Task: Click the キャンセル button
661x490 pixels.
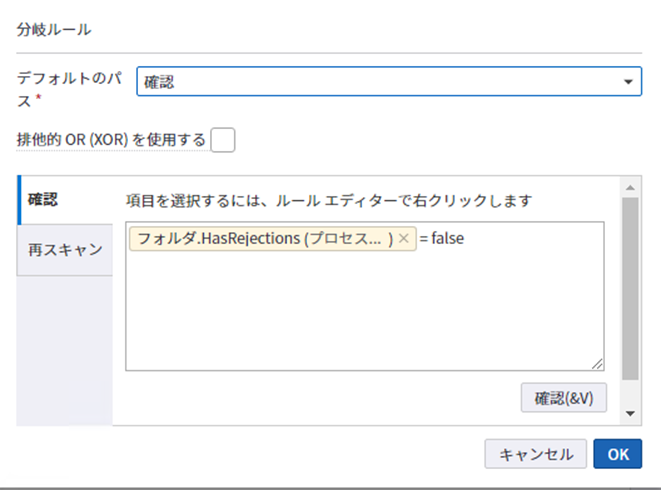Action: (x=535, y=454)
